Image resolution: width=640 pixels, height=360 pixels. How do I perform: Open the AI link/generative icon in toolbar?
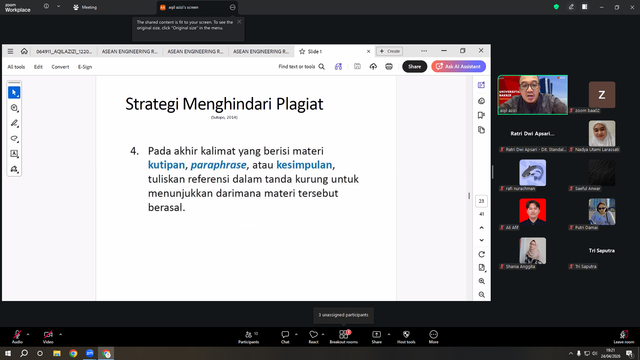pos(338,67)
